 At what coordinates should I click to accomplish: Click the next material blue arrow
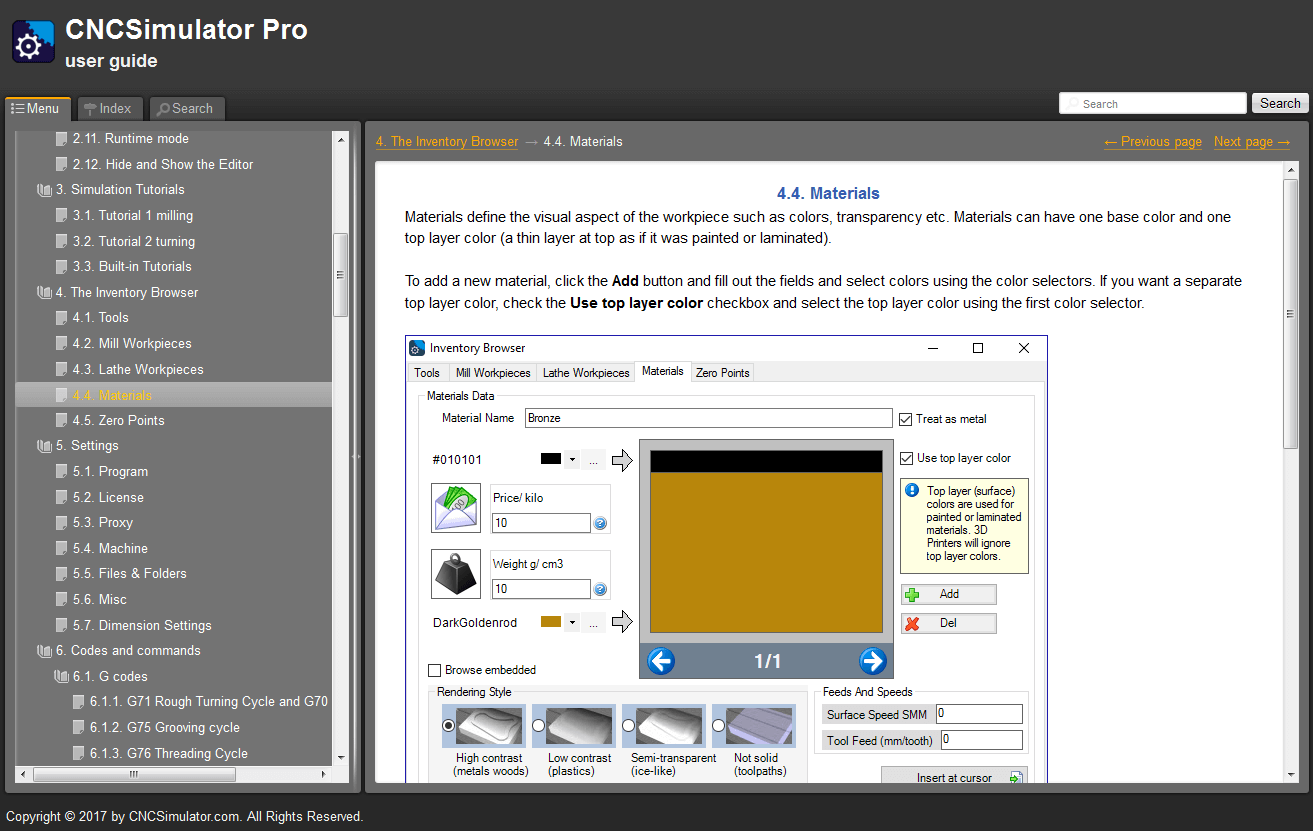872,661
